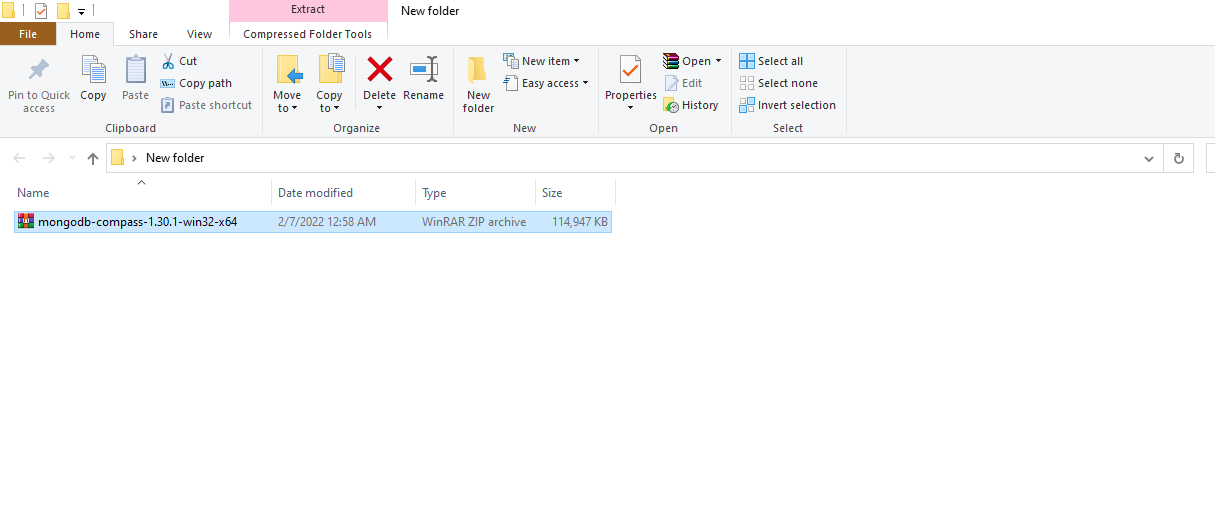The image size is (1215, 521).
Task: Click the search box right of Refresh
Action: click(x=1210, y=158)
